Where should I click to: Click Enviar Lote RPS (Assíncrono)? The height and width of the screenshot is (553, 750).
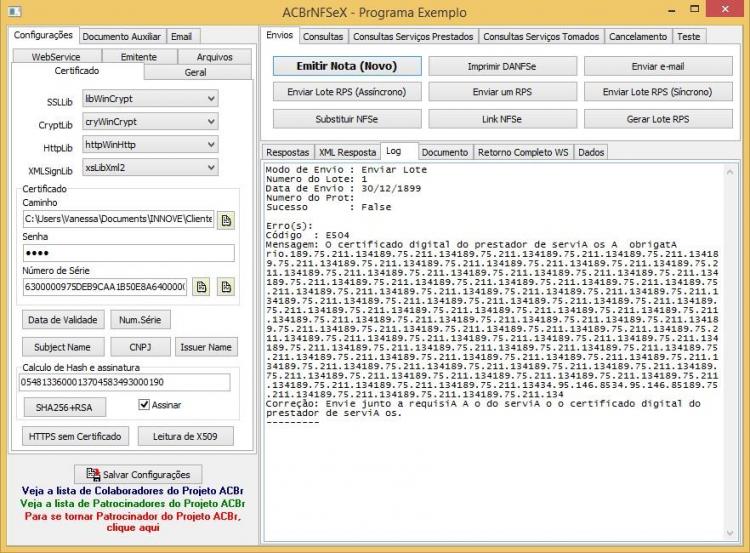pyautogui.click(x=347, y=92)
